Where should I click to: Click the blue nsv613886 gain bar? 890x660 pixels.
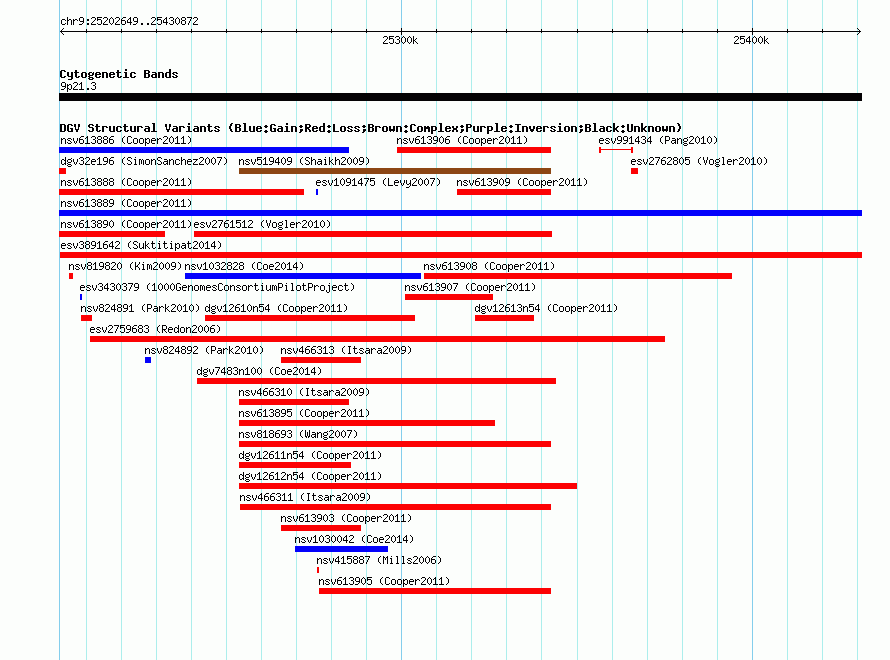pyautogui.click(x=204, y=150)
